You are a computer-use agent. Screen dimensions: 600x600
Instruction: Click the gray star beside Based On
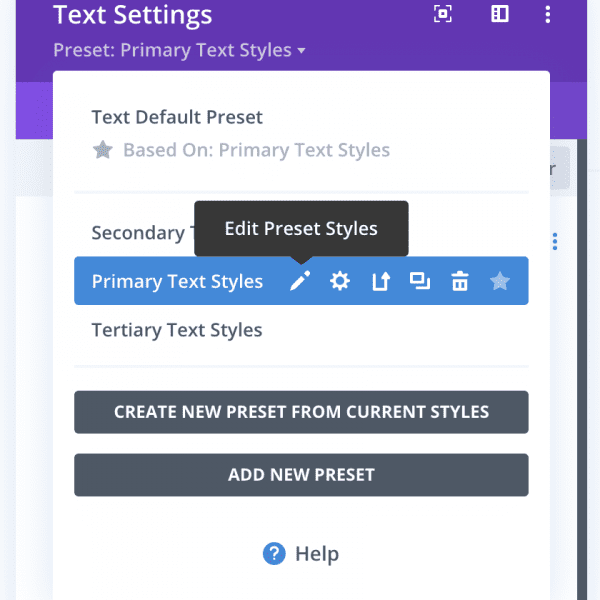click(102, 151)
